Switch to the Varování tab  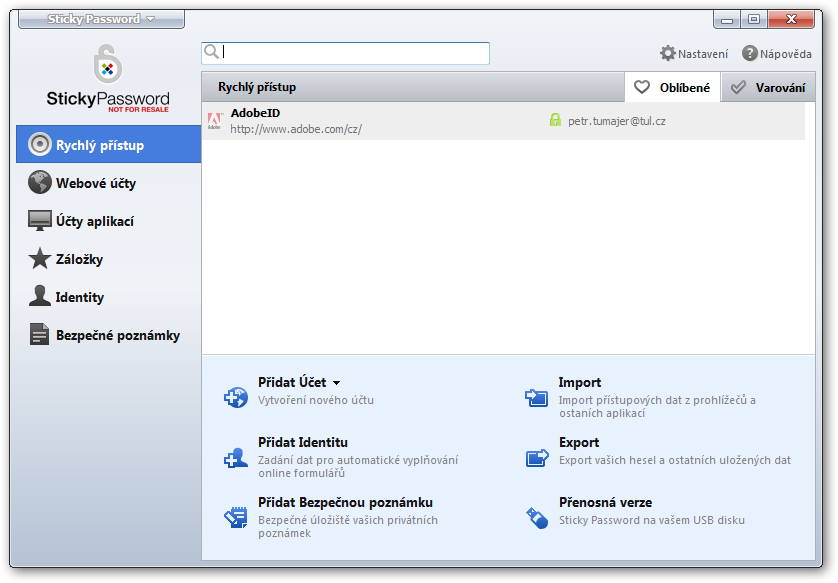[768, 87]
